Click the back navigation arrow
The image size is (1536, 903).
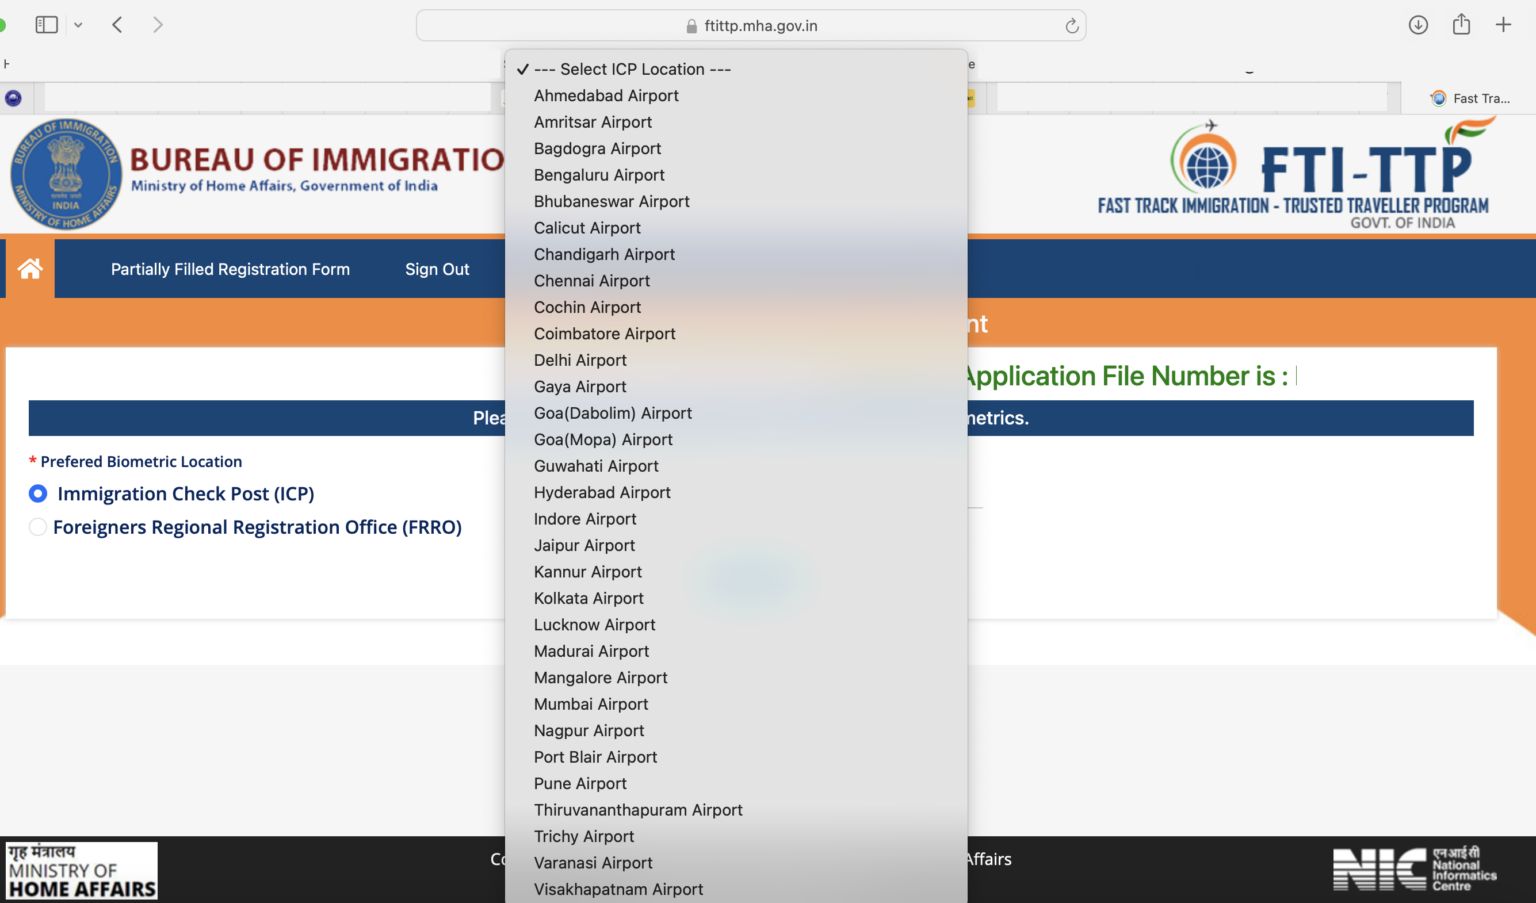tap(117, 24)
